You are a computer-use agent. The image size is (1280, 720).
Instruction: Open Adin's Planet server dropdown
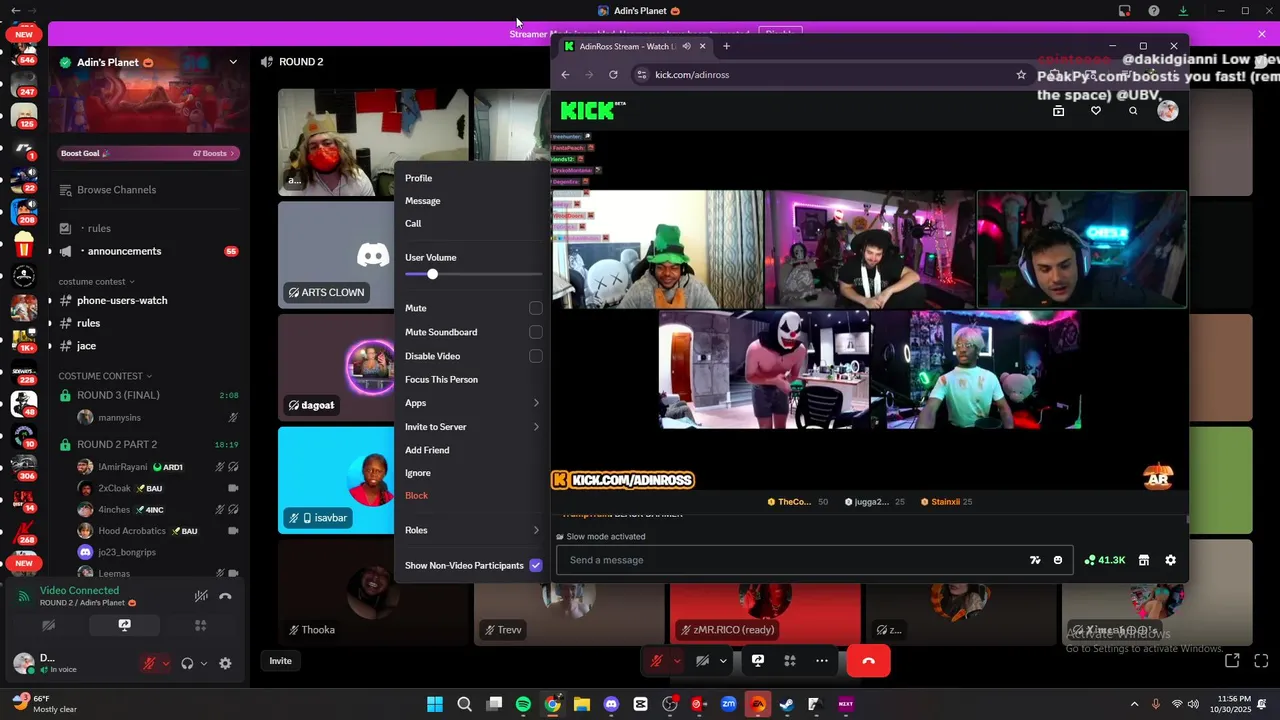(233, 62)
